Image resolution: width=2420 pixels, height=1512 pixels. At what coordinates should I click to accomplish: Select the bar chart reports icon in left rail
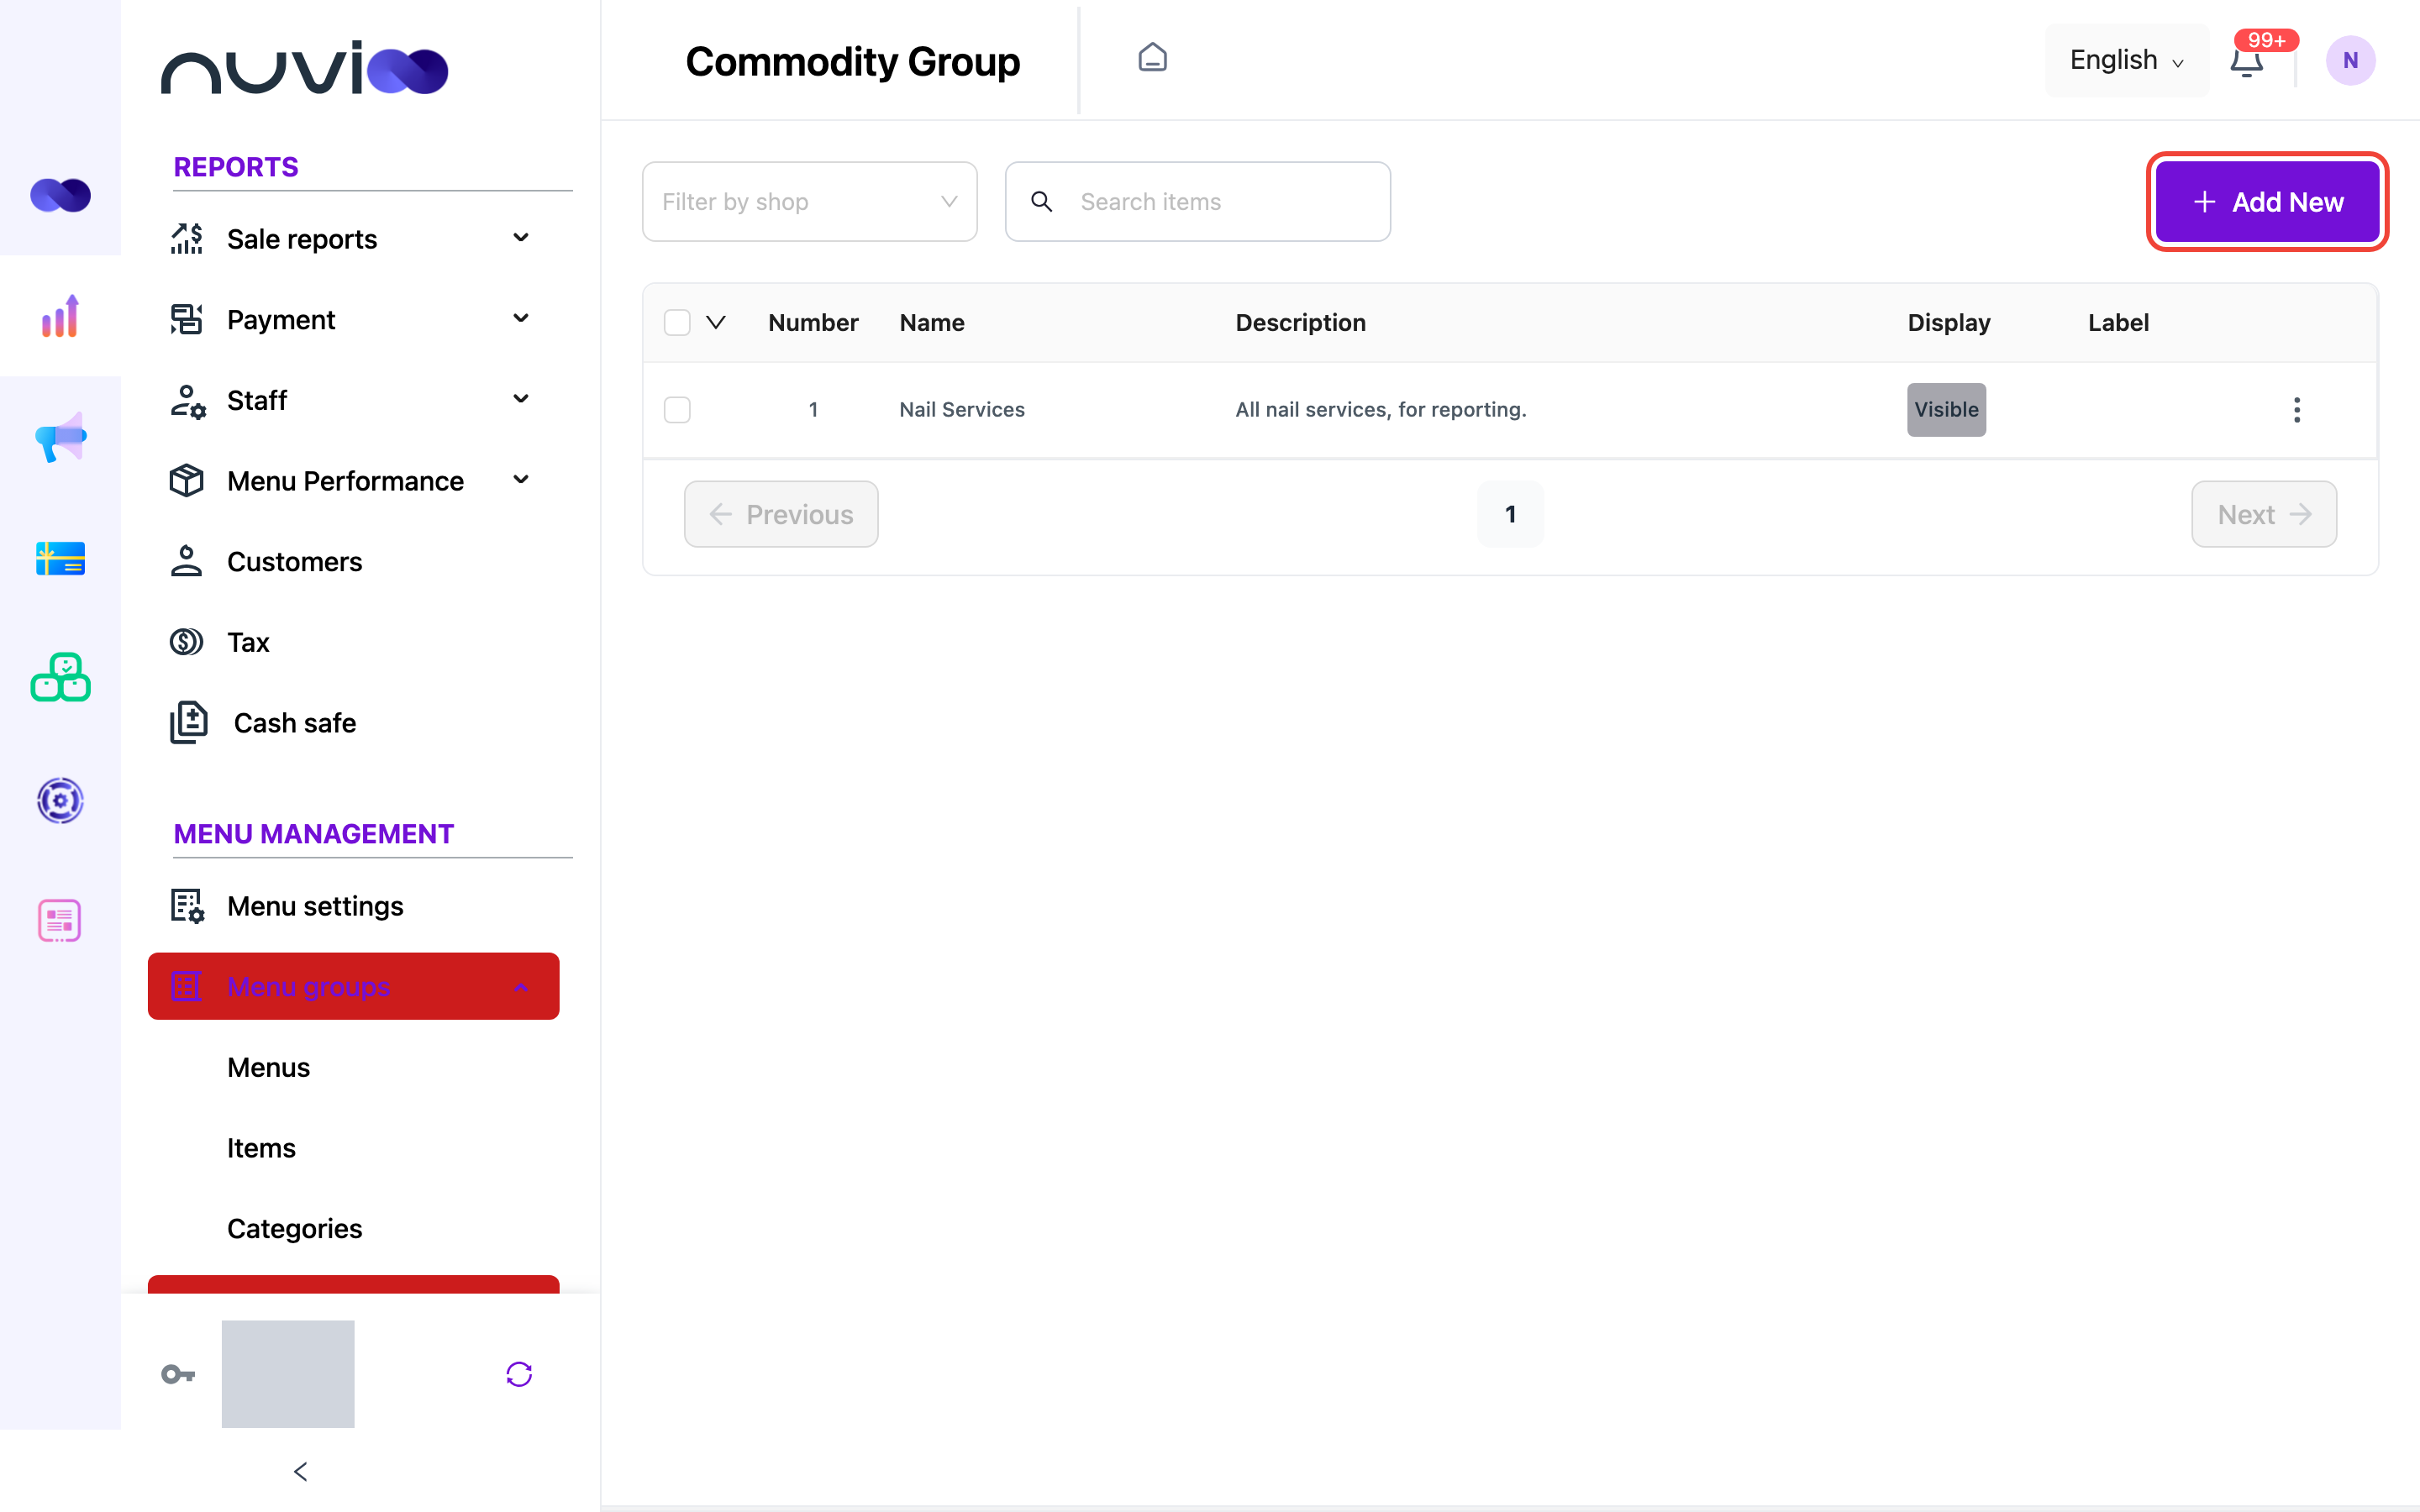(x=60, y=316)
